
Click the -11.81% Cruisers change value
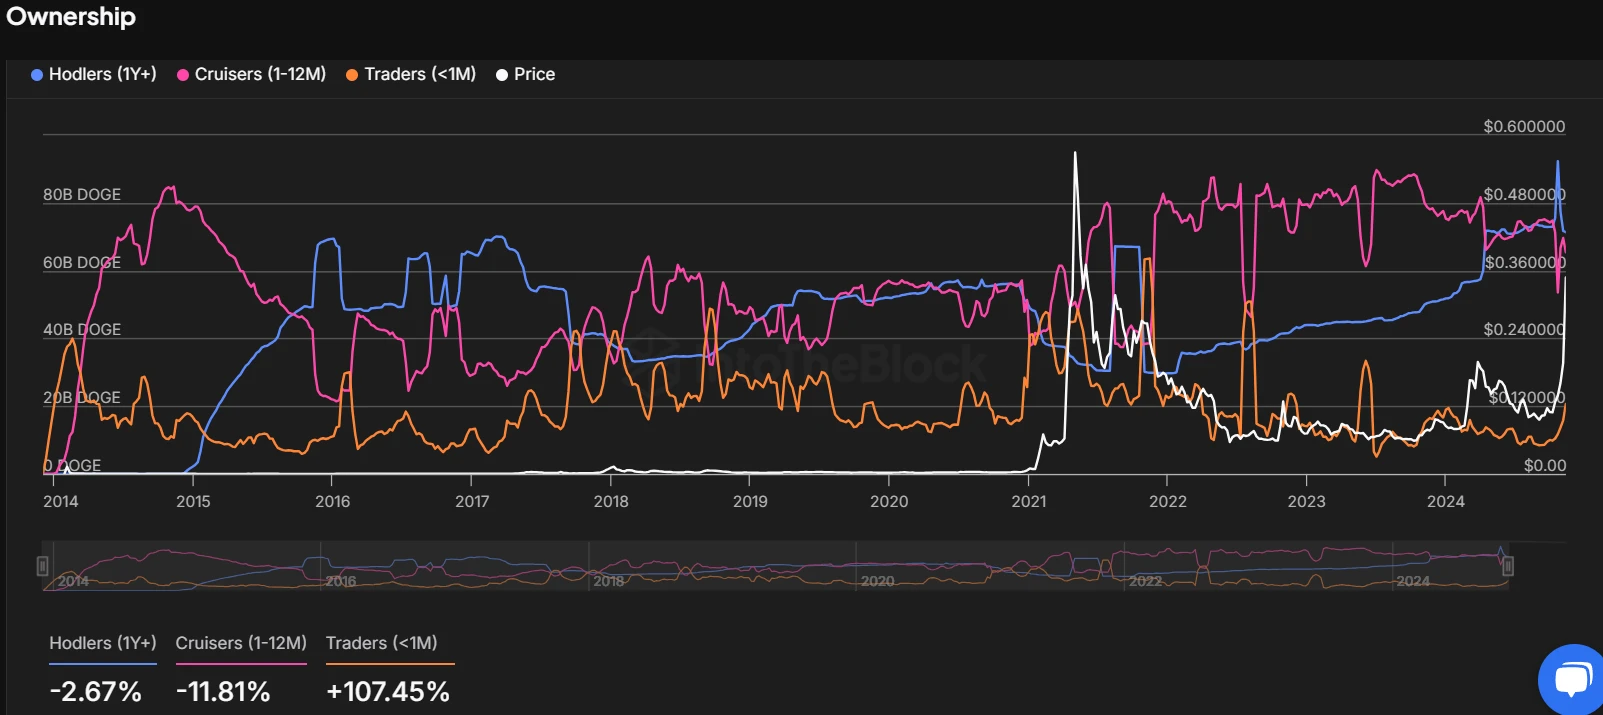223,691
